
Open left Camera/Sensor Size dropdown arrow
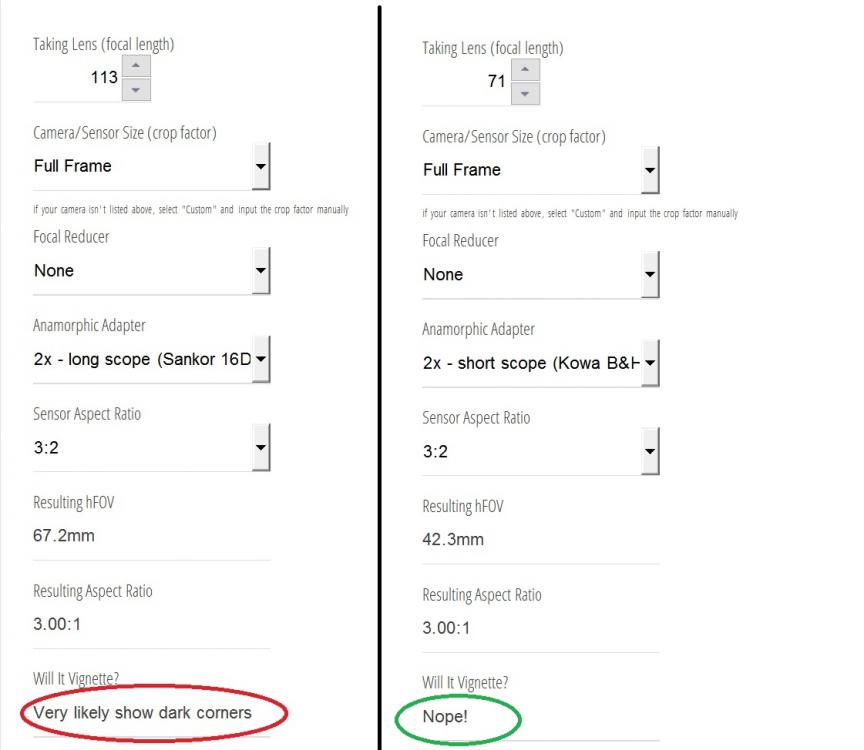point(261,166)
